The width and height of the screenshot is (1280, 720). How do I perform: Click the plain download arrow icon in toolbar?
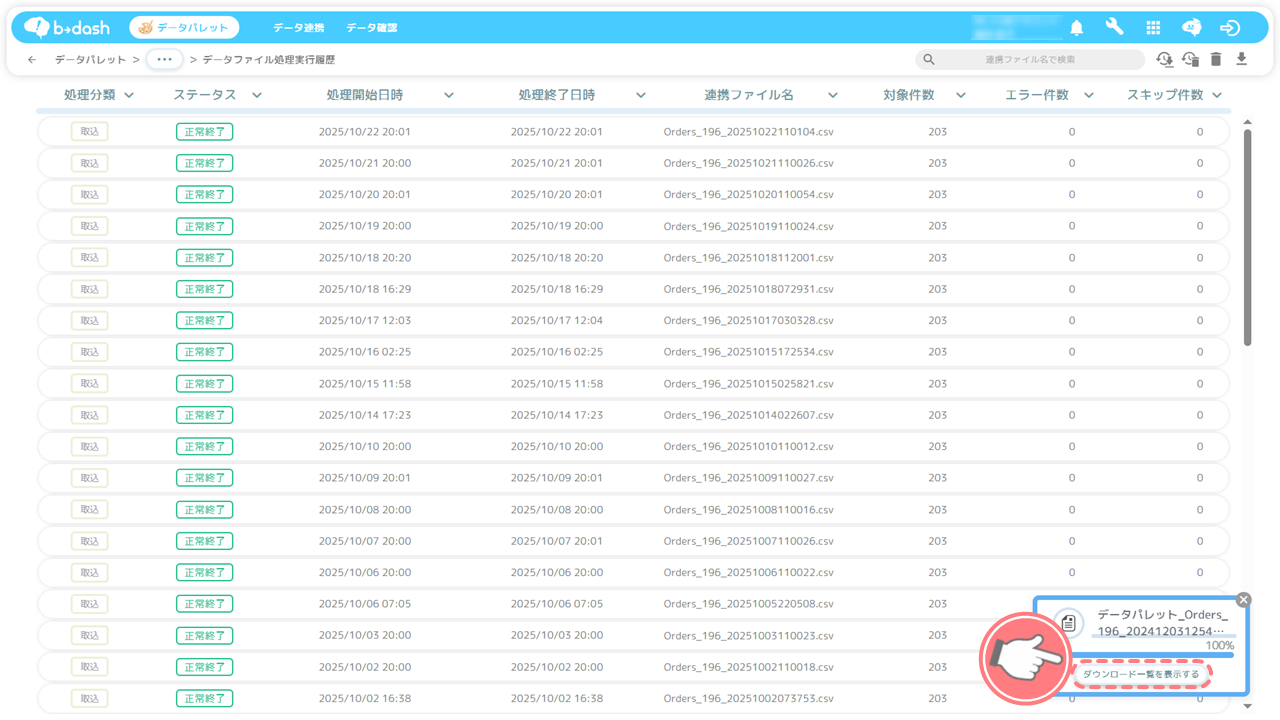(x=1242, y=60)
